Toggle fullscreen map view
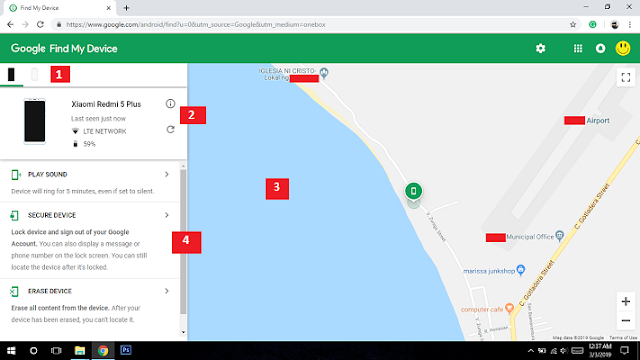Screen dimensions: 640x360 [x=626, y=78]
